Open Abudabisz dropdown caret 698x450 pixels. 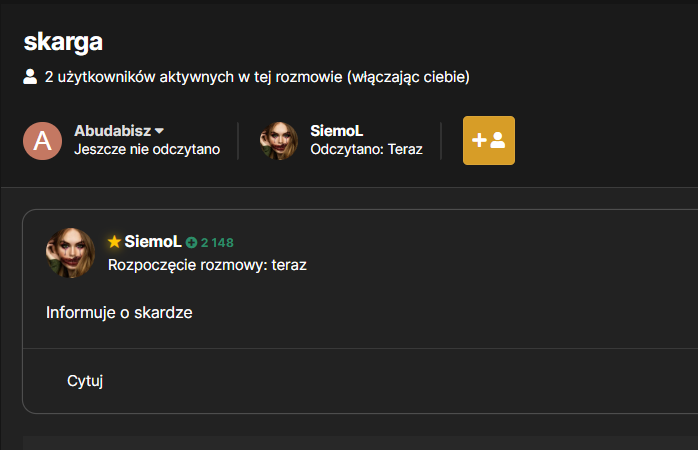tap(159, 131)
